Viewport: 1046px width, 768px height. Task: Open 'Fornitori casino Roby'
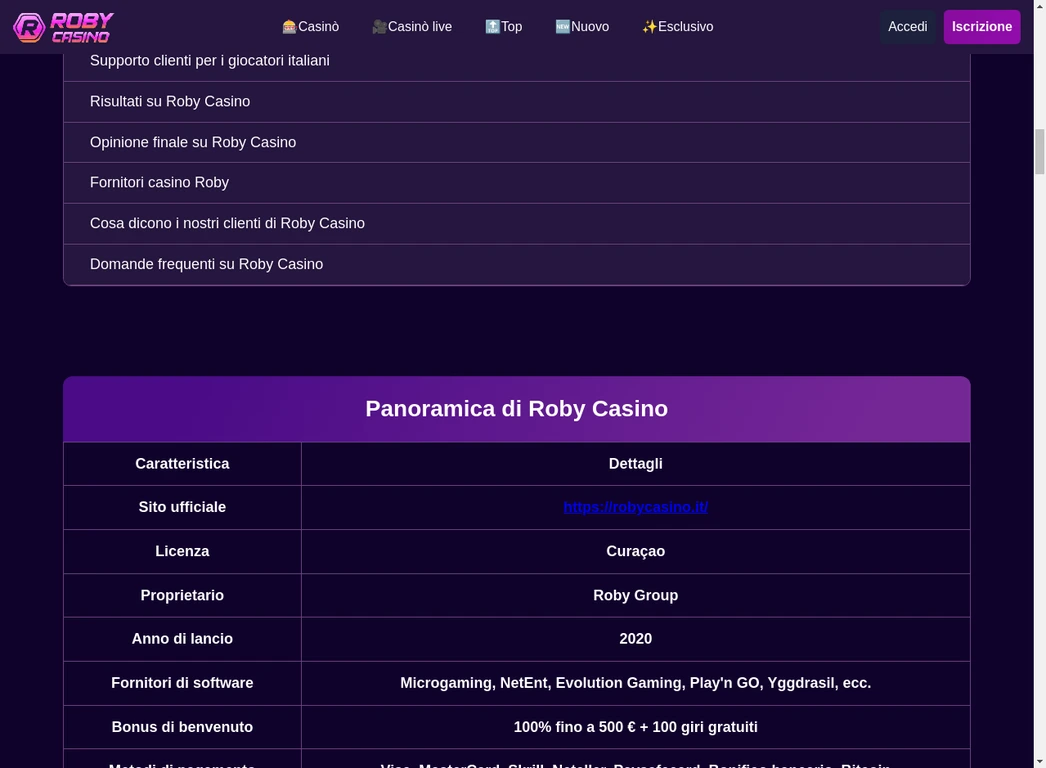point(159,182)
